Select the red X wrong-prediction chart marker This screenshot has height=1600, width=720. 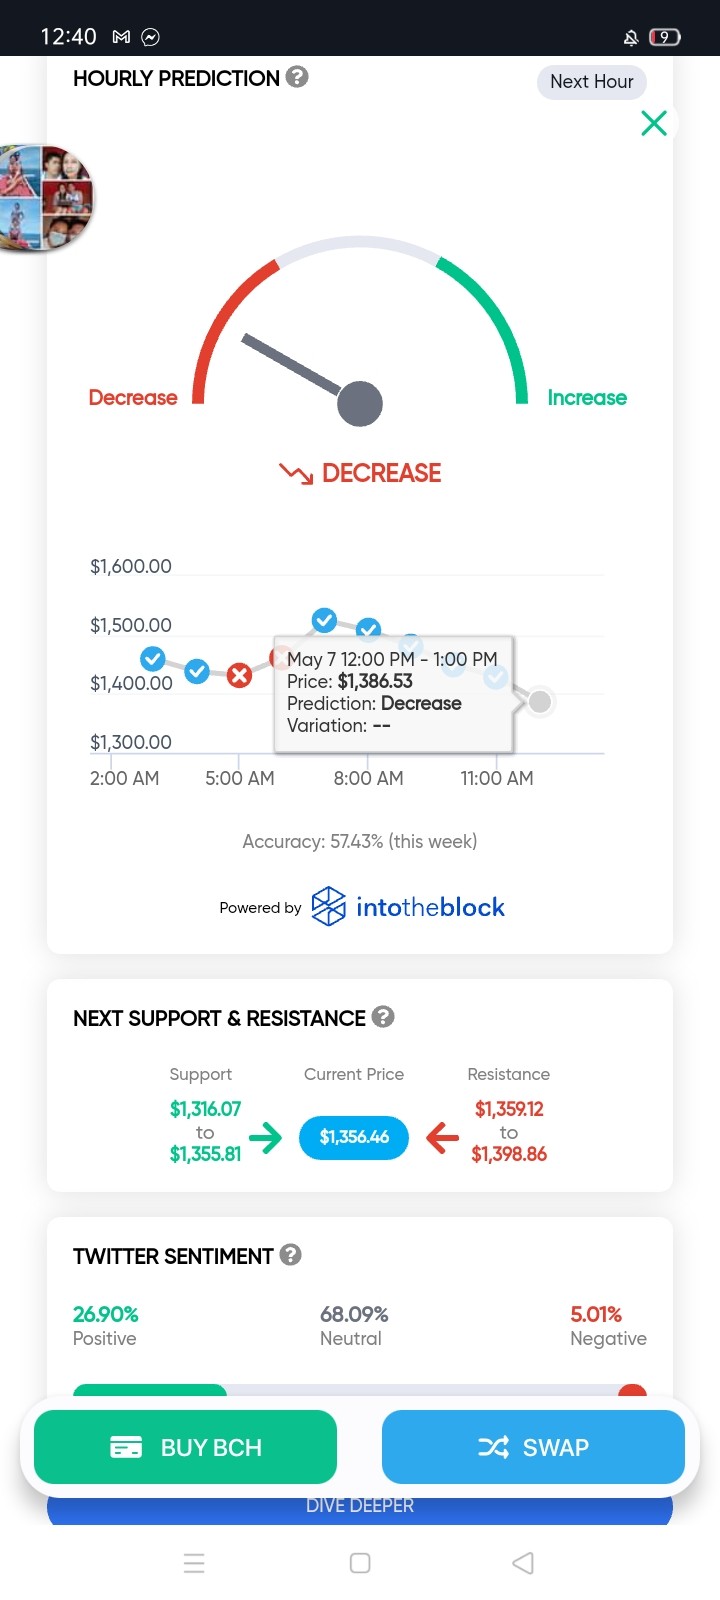click(x=239, y=676)
